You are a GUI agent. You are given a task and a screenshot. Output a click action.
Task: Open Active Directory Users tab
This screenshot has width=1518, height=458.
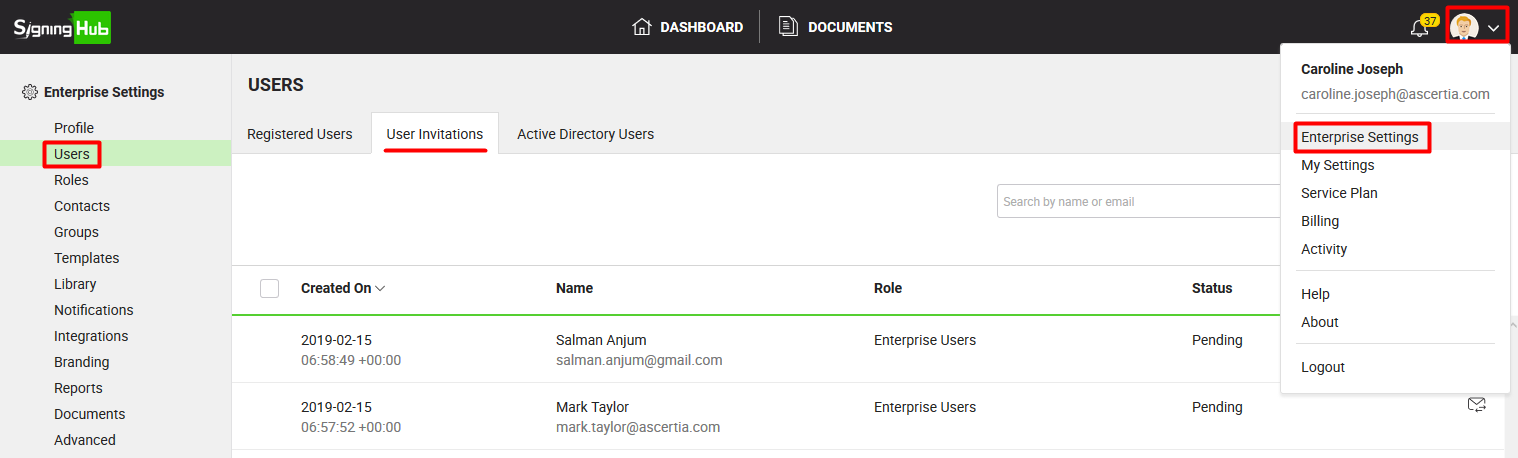click(585, 134)
